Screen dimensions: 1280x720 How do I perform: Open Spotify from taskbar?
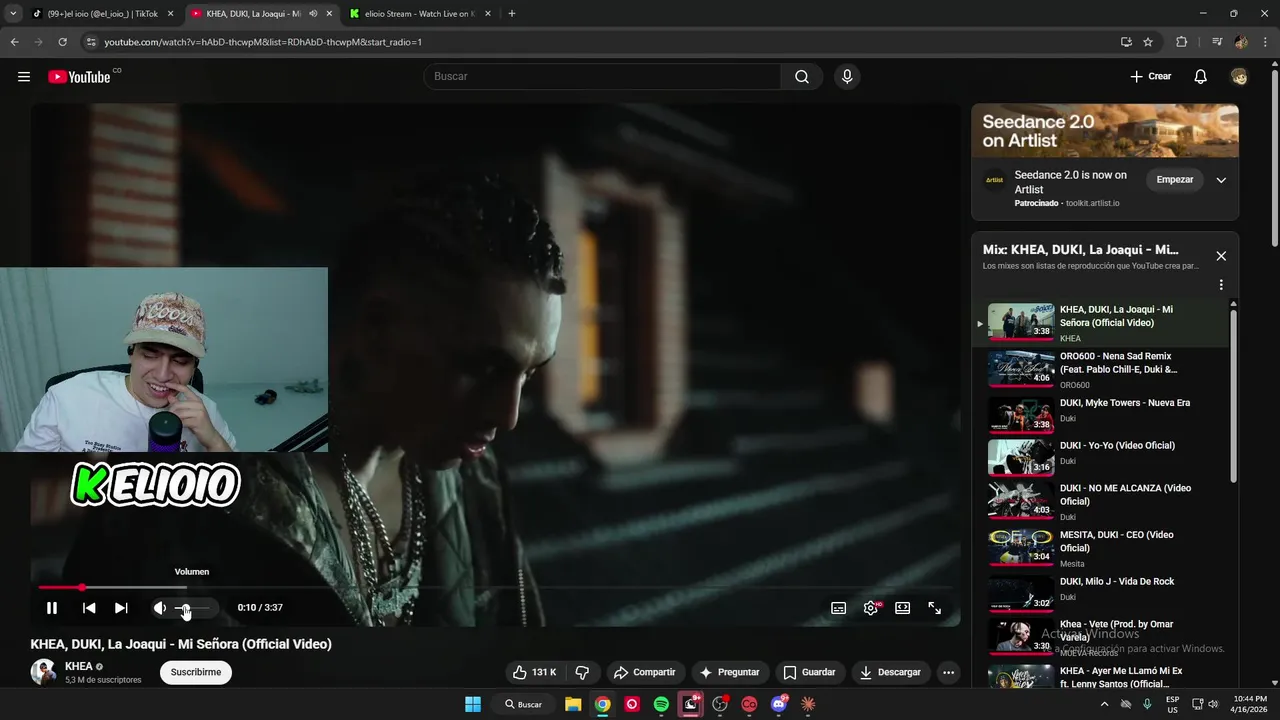pyautogui.click(x=661, y=704)
